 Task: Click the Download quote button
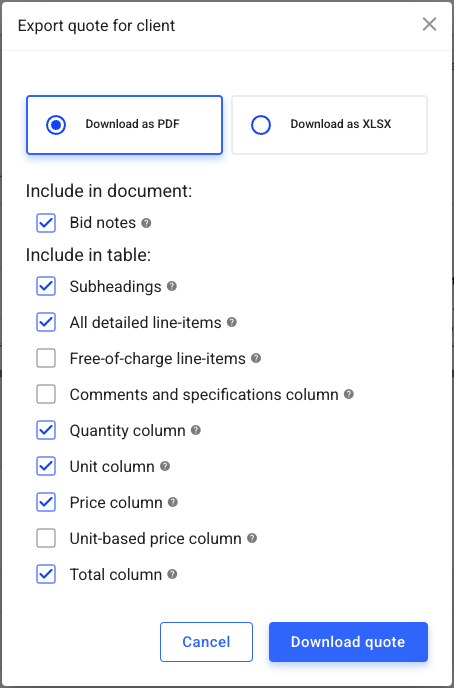(348, 642)
